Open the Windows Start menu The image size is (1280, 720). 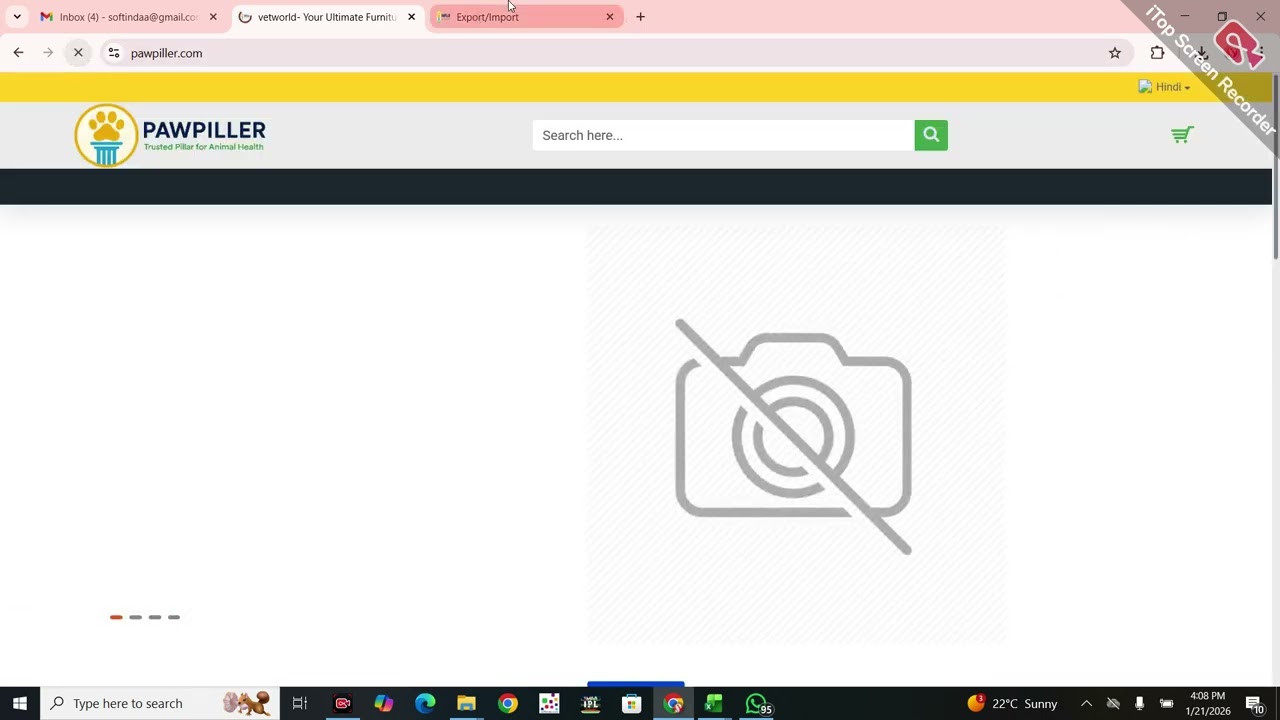pos(19,703)
